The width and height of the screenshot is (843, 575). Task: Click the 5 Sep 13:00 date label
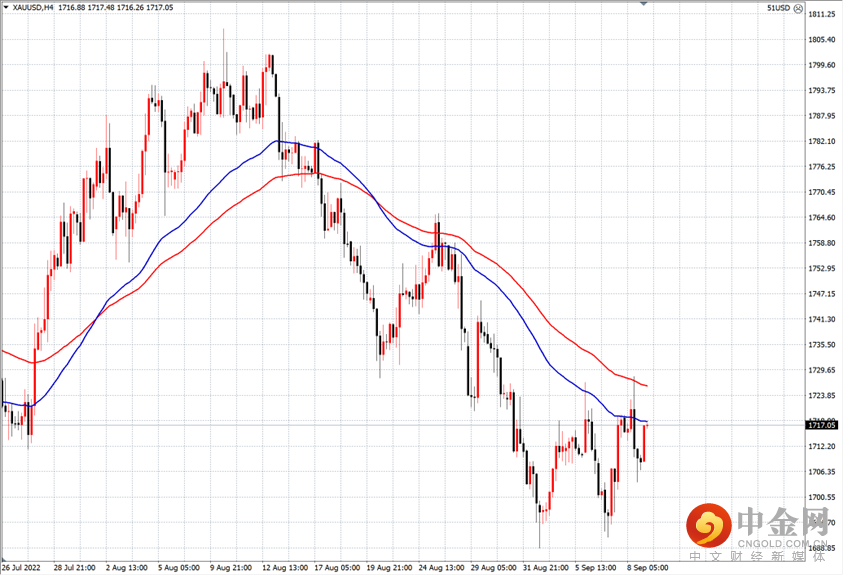[596, 567]
